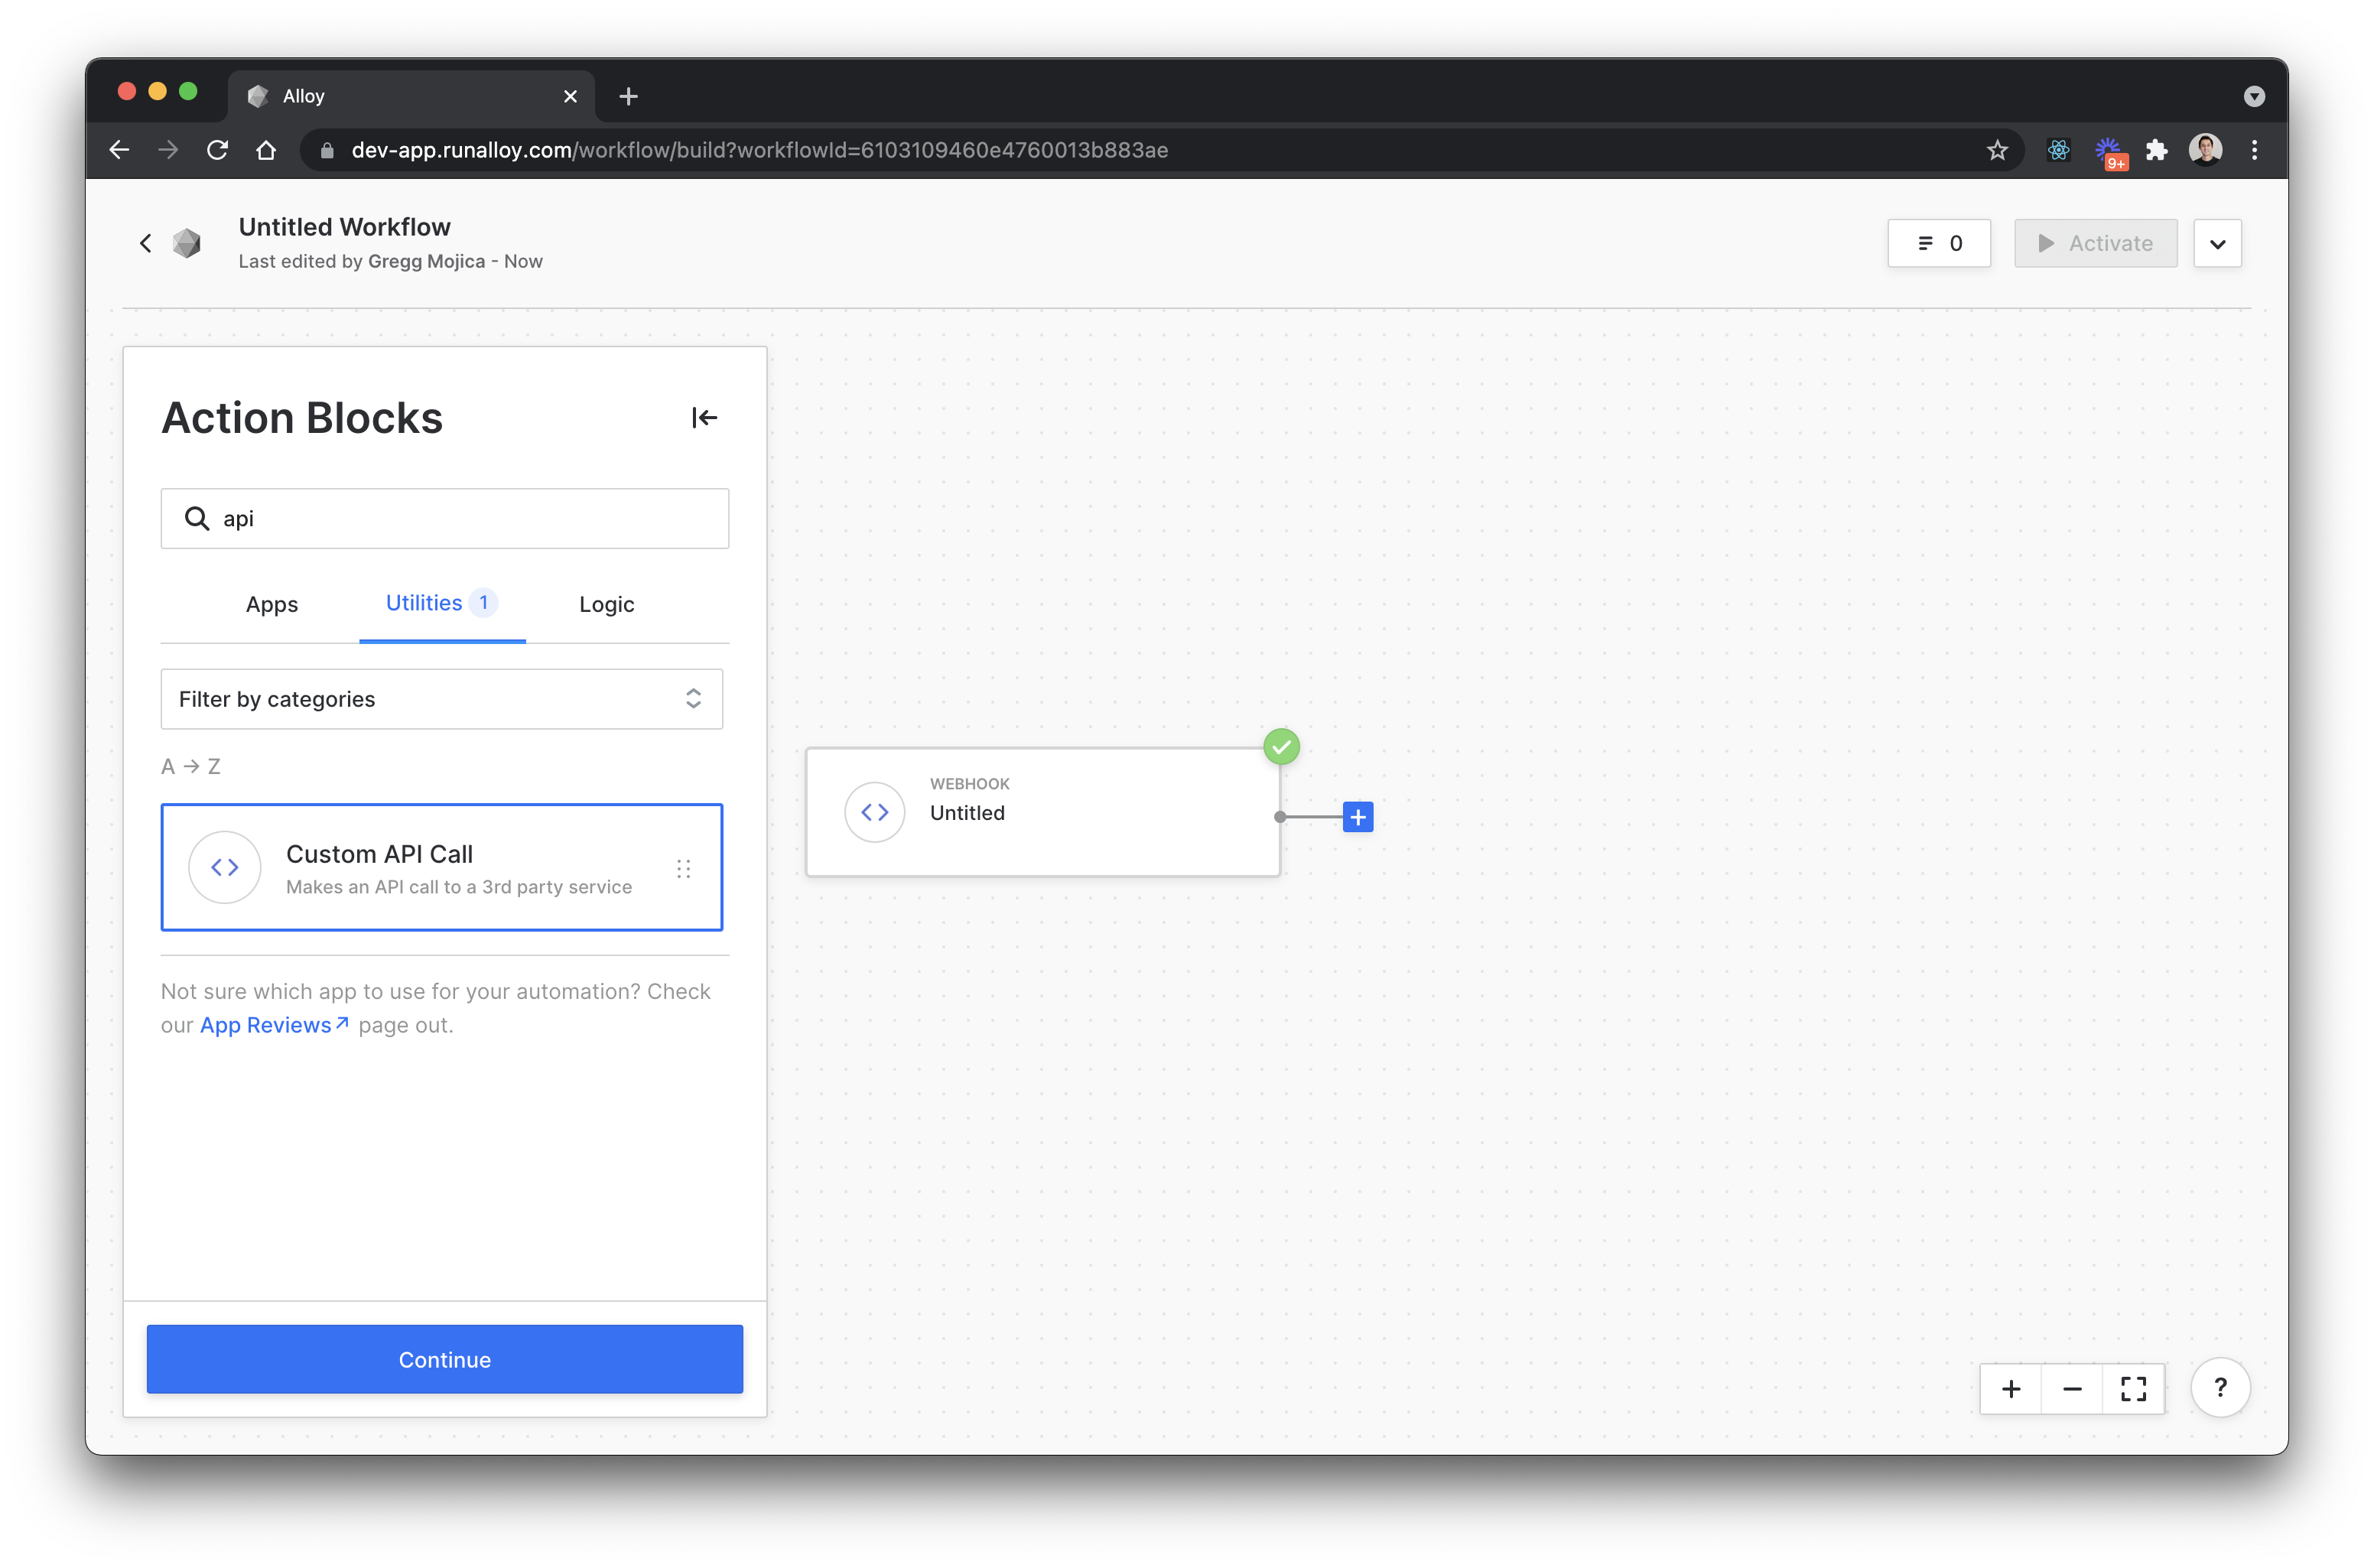Click the Webhook code icon on canvas
2374x1568 pixels.
(x=874, y=812)
